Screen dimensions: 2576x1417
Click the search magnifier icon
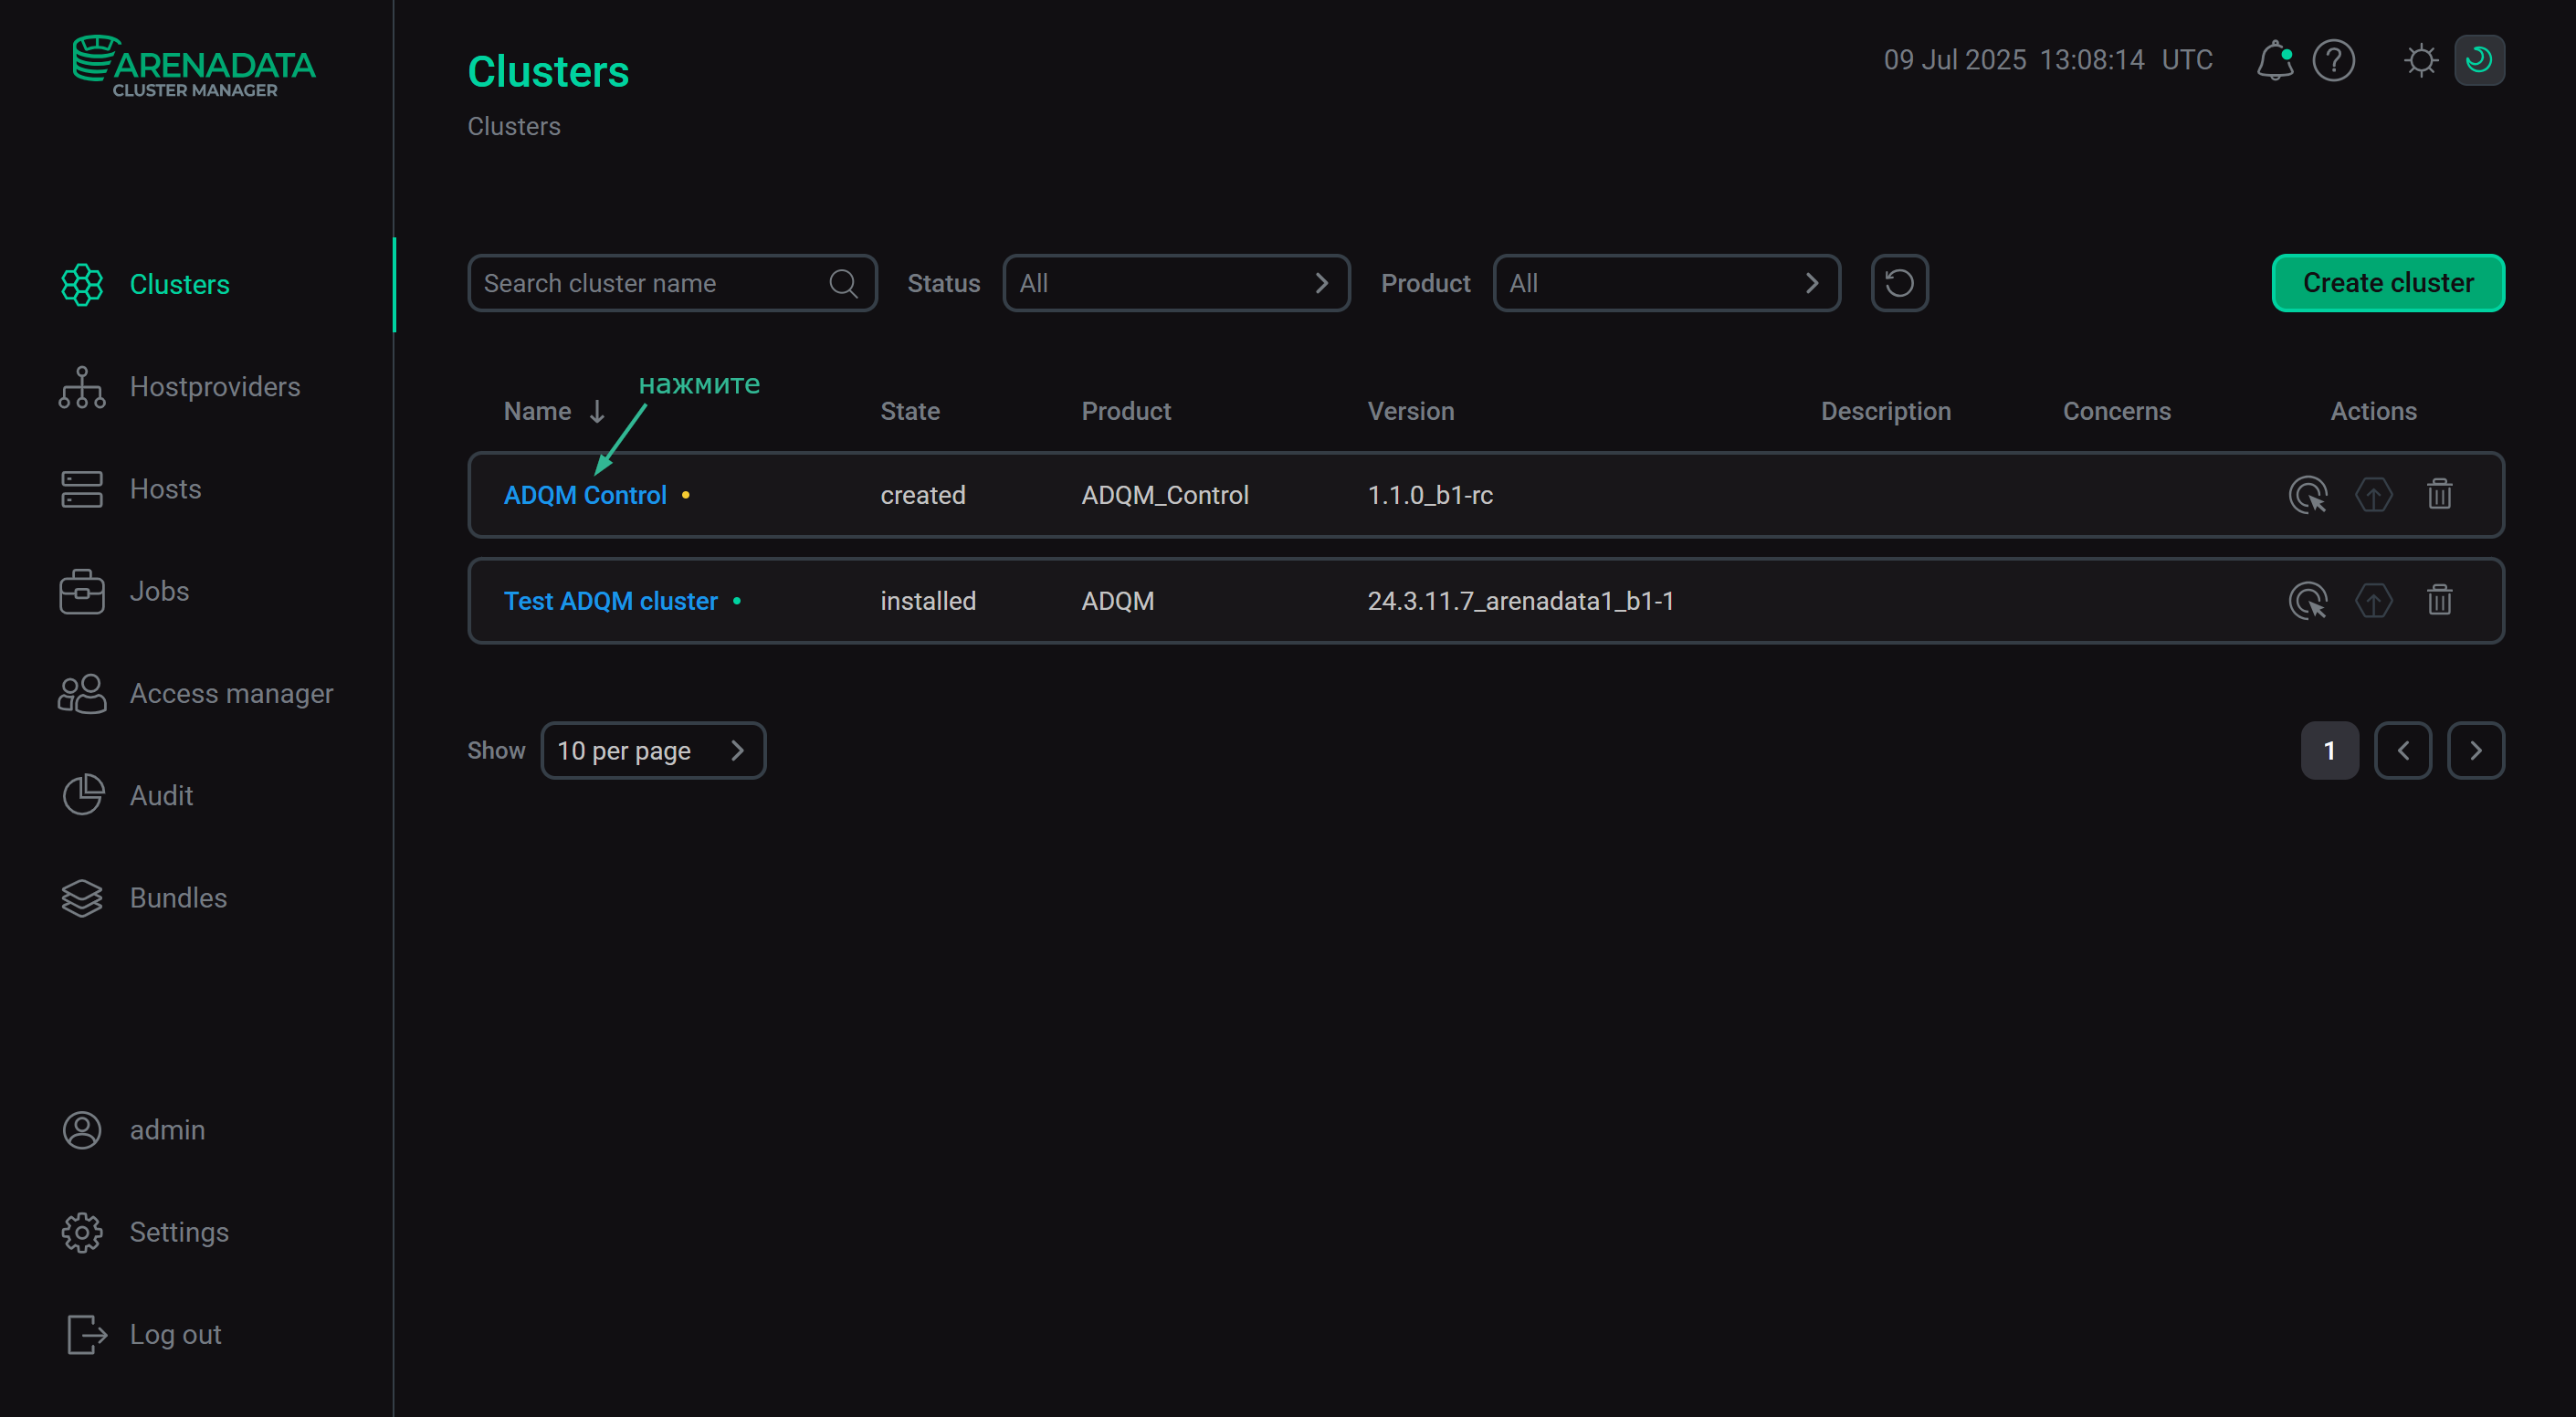(x=843, y=283)
